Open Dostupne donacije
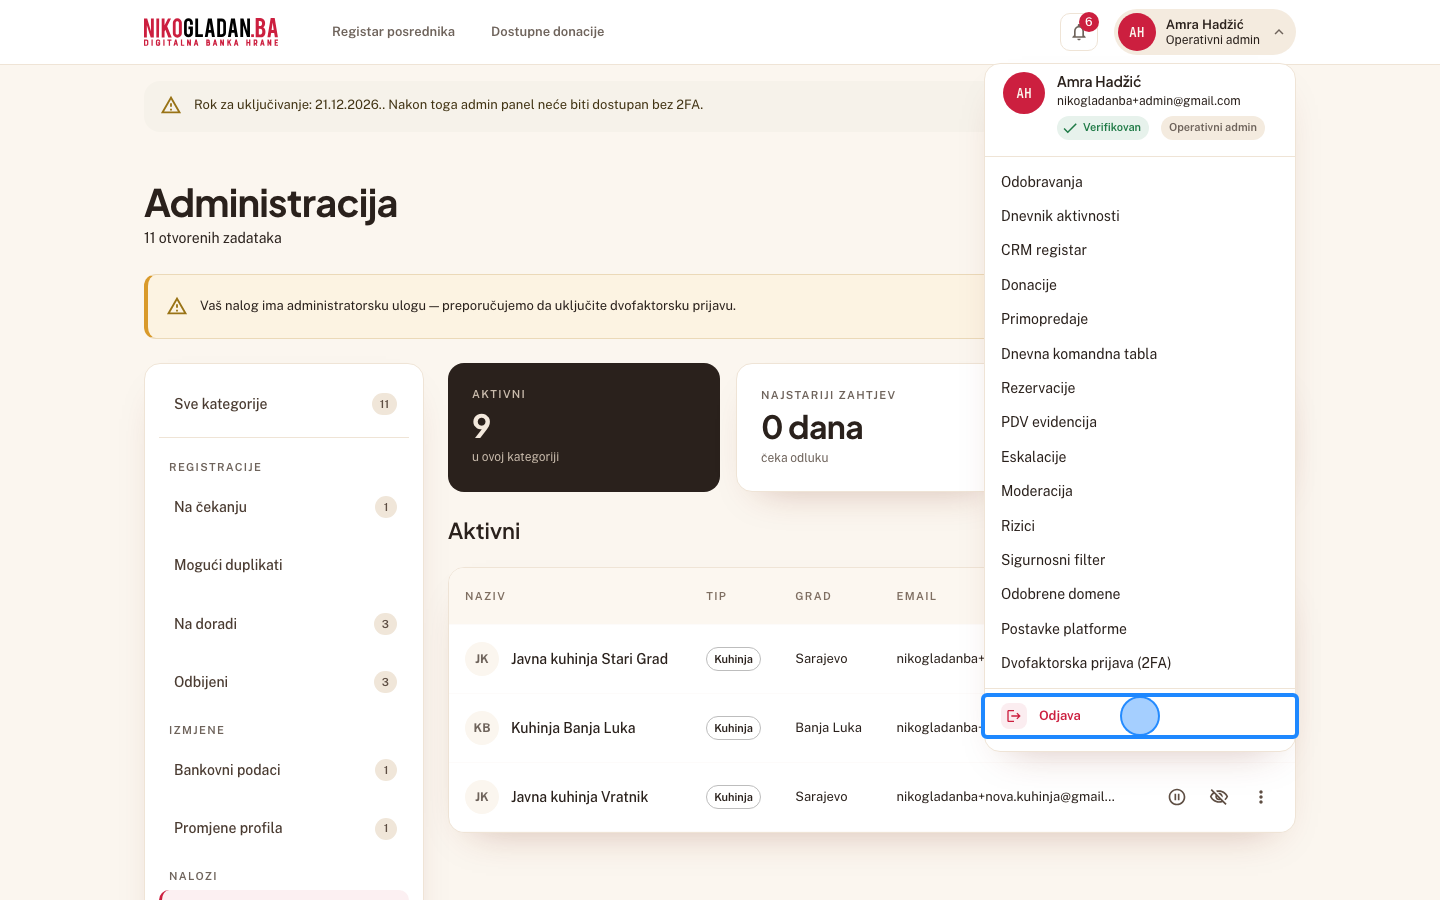The width and height of the screenshot is (1440, 900). (547, 32)
